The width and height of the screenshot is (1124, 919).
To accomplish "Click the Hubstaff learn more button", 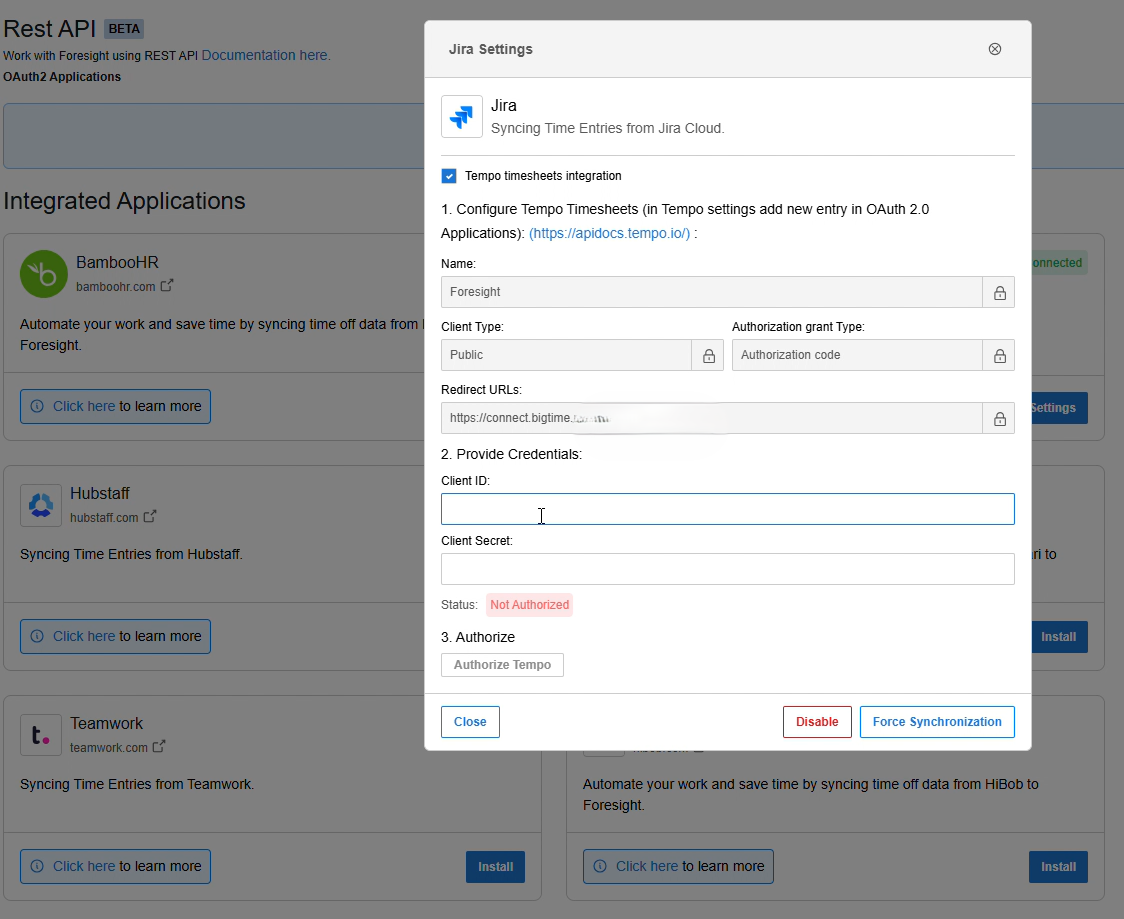I will click(115, 637).
